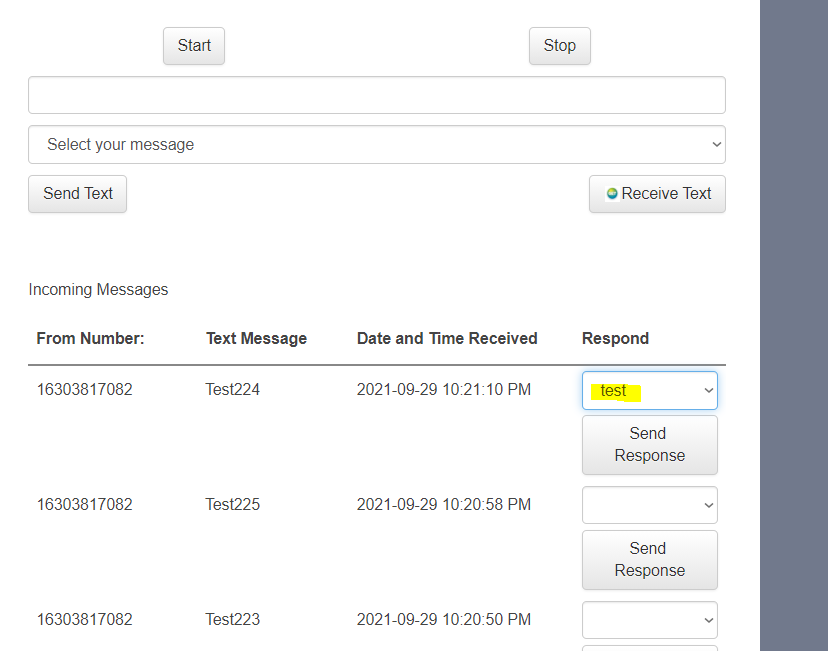Select the Test224 message text
828x651 pixels.
coord(232,390)
